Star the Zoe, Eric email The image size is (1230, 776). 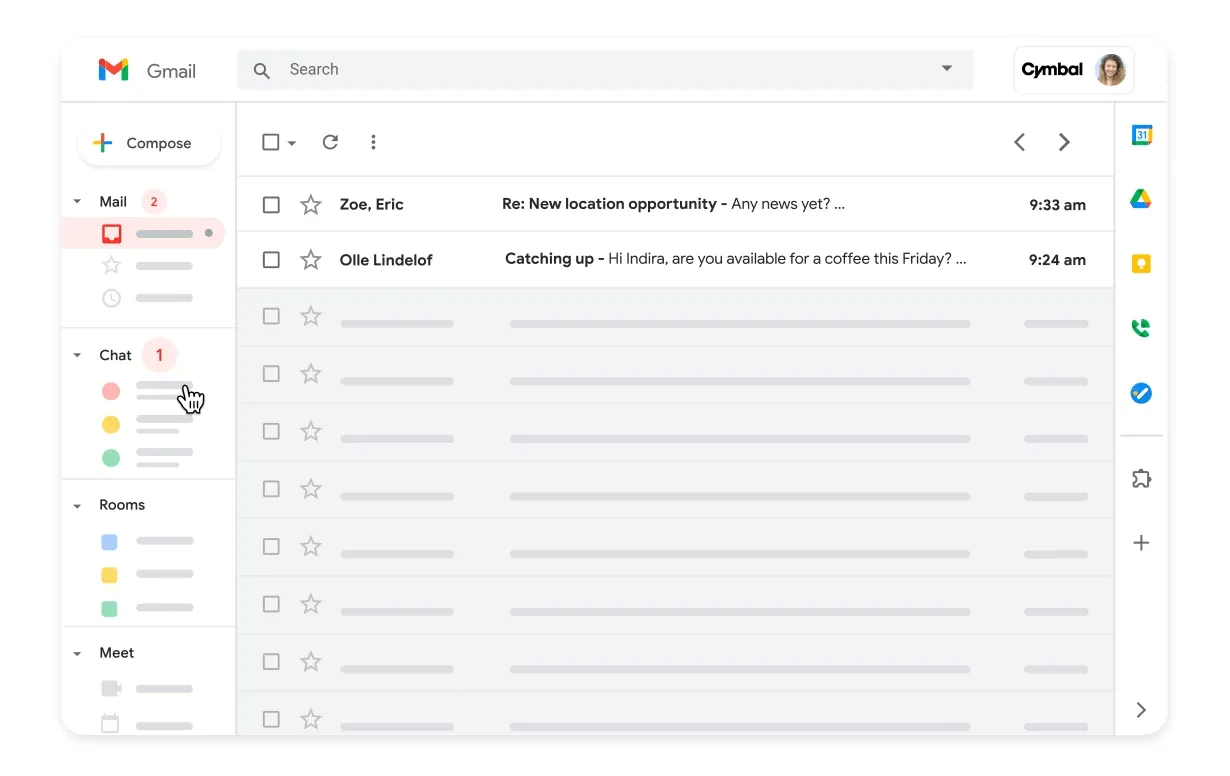tap(311, 205)
